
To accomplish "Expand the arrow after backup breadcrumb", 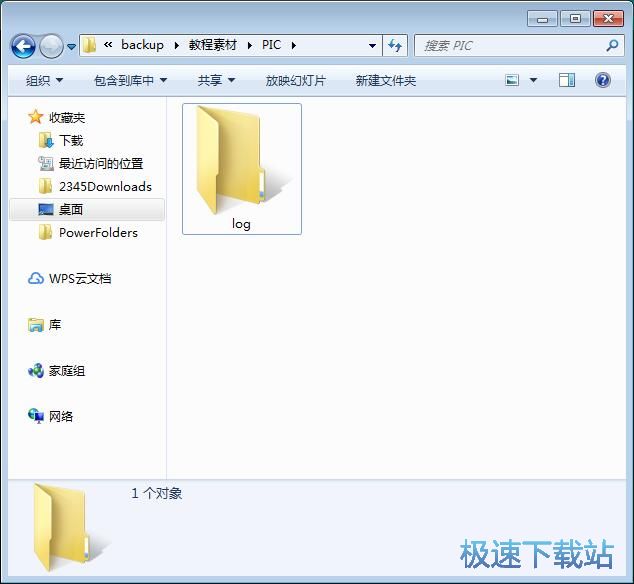I will tap(177, 45).
